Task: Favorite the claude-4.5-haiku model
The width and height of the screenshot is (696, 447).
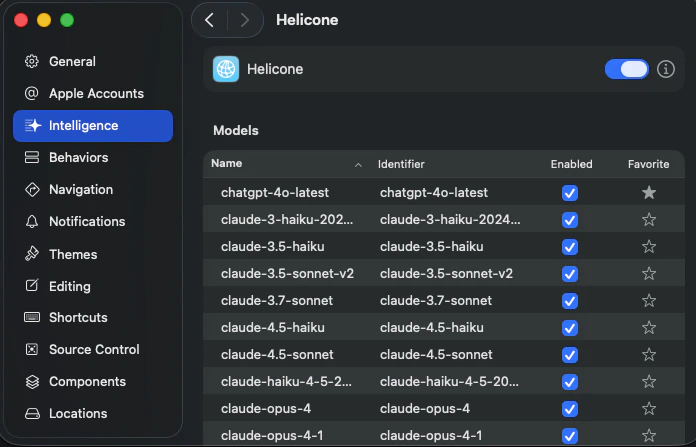Action: (x=649, y=328)
